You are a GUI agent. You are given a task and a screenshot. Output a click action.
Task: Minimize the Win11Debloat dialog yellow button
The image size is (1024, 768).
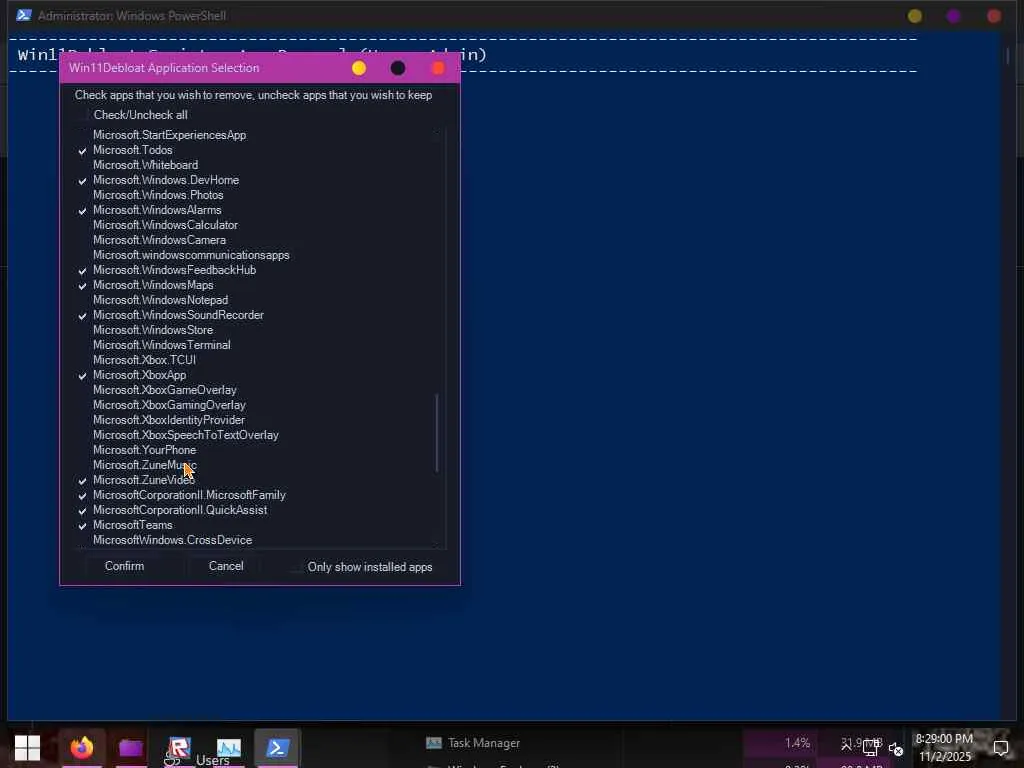(359, 68)
